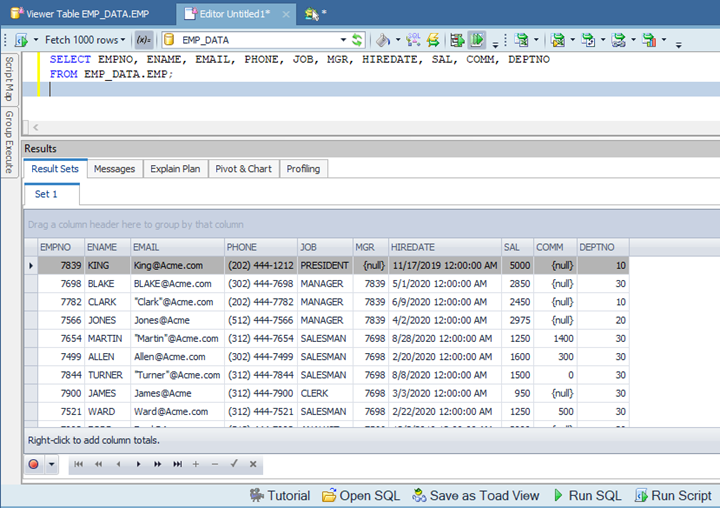The image size is (720, 508).
Task: Expand the export to grid dropdown arrow
Action: click(x=536, y=40)
